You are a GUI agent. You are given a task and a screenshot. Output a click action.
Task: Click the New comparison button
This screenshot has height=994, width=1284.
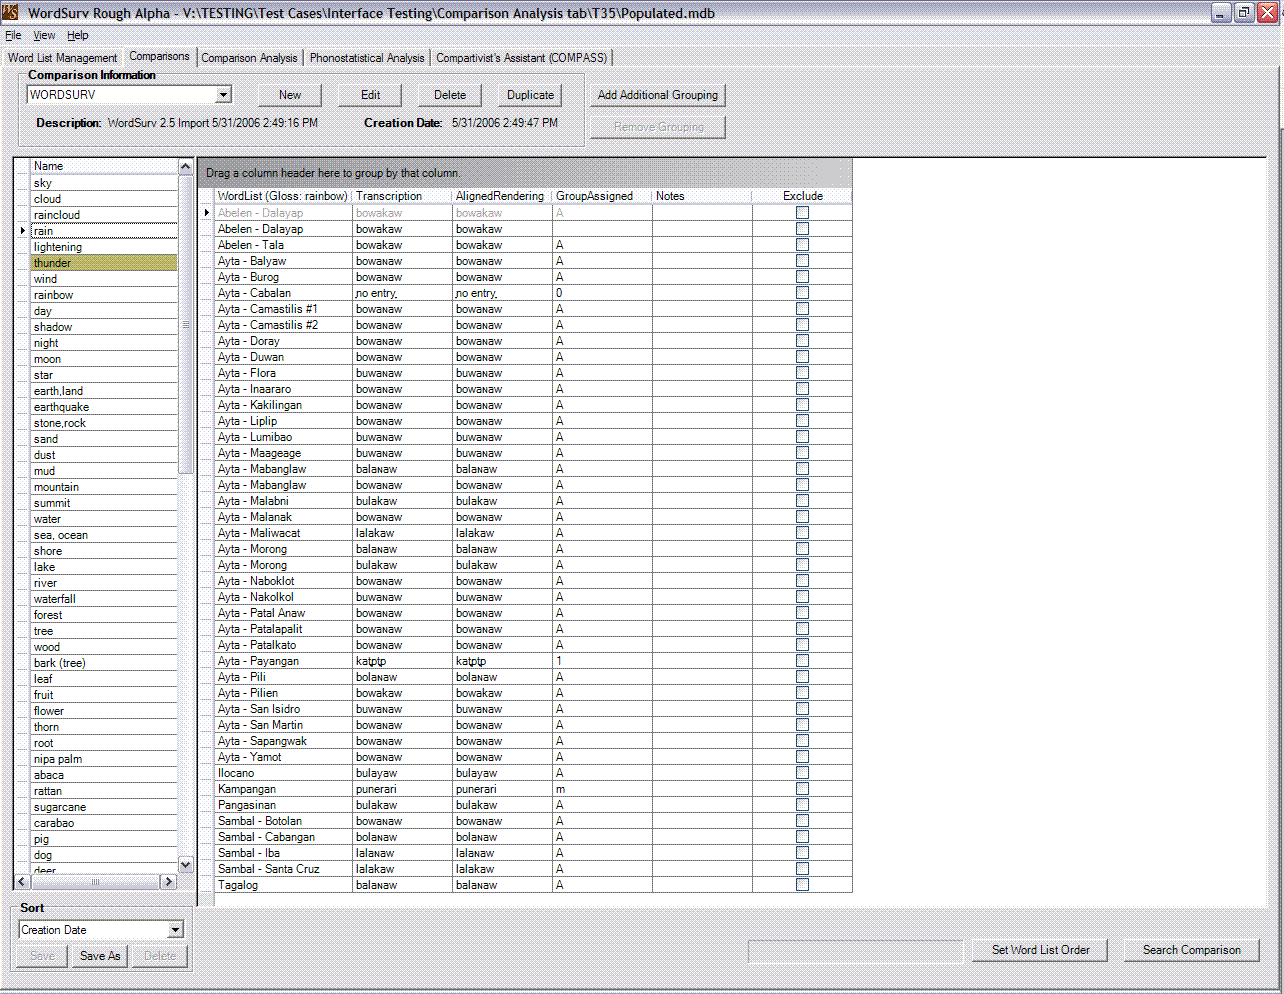tap(290, 95)
